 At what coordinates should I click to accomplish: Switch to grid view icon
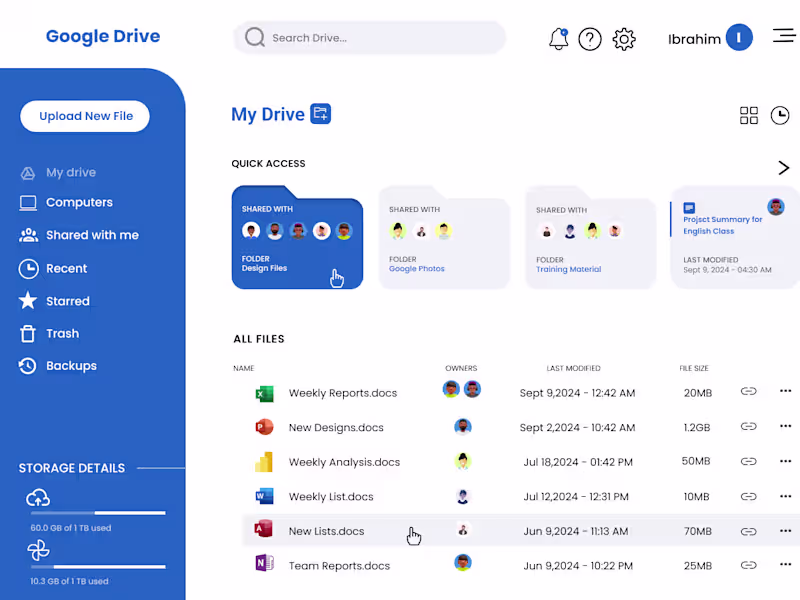click(749, 116)
